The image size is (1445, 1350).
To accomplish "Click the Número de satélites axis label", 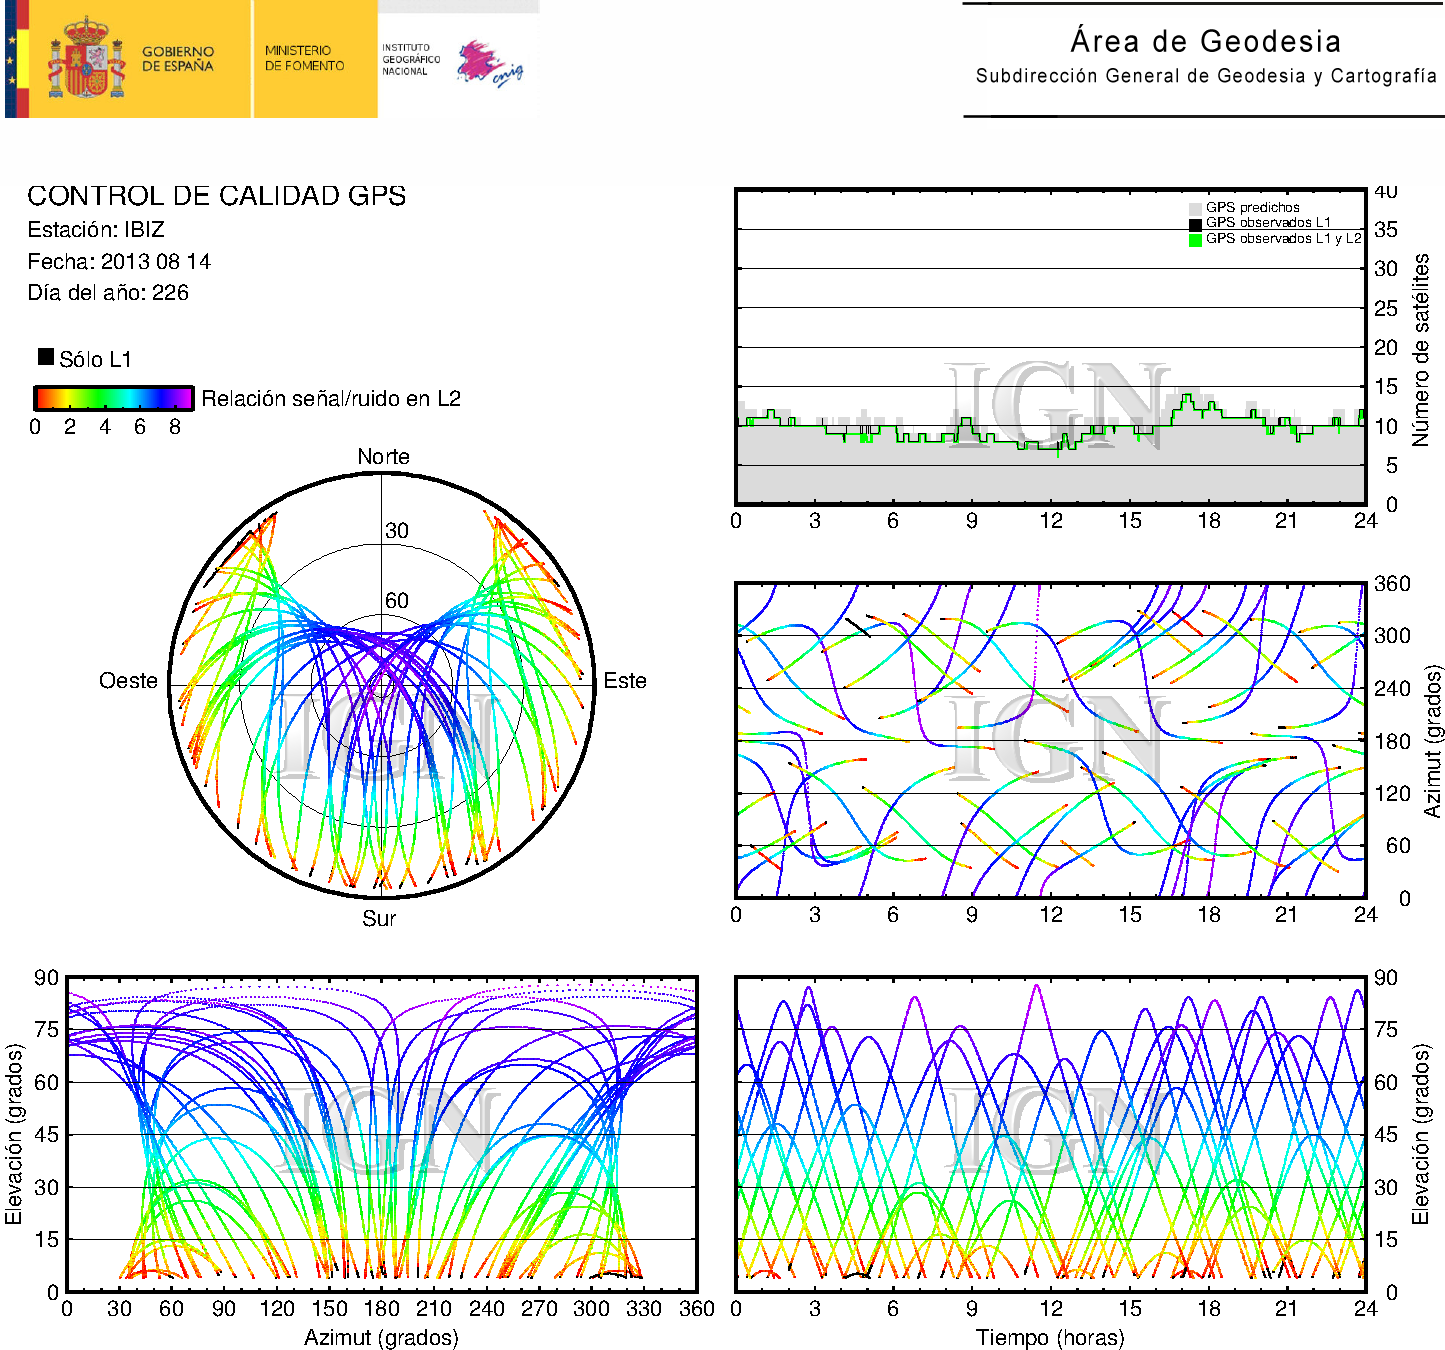I will [1420, 349].
